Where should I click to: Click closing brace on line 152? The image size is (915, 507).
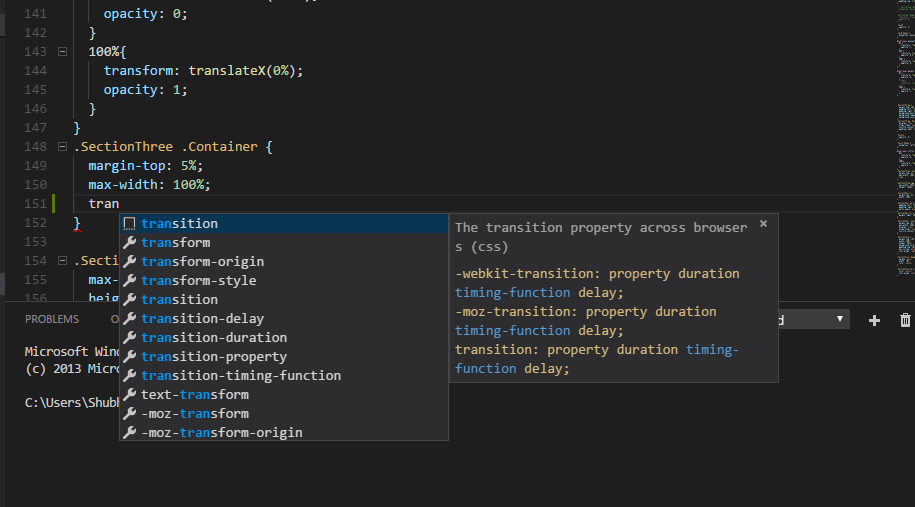(x=77, y=223)
